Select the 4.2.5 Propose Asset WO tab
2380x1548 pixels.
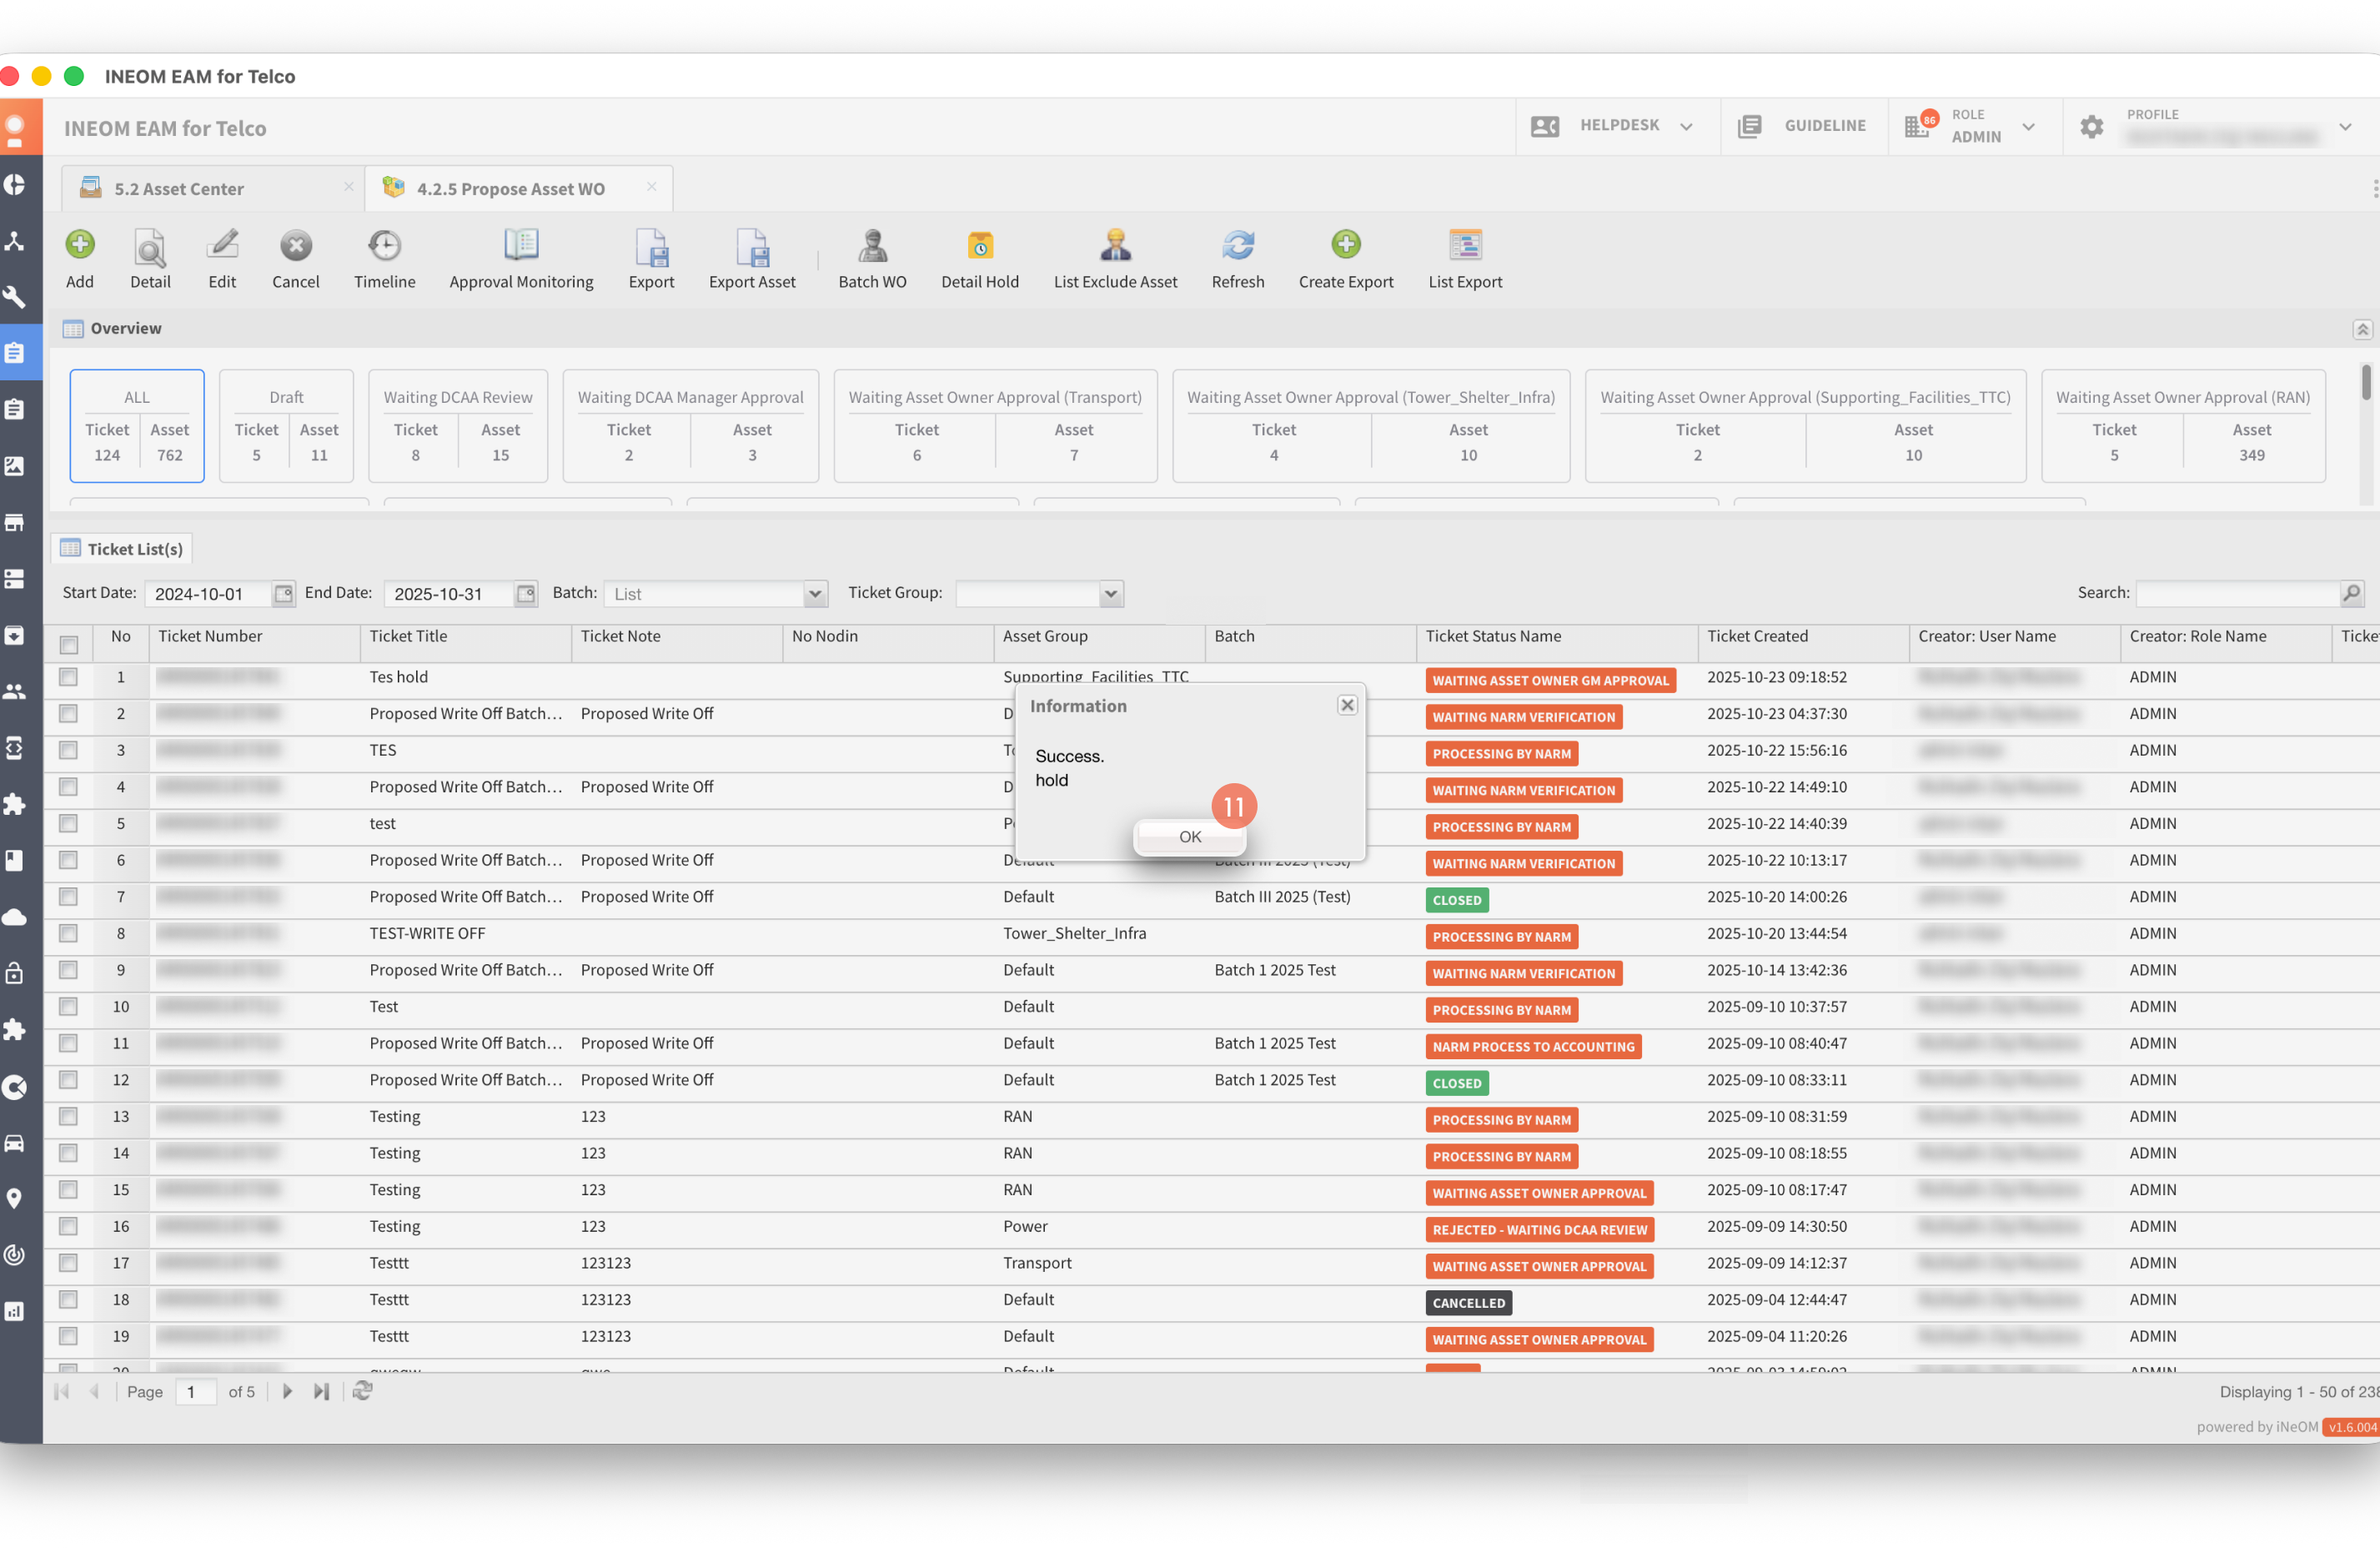(x=510, y=189)
